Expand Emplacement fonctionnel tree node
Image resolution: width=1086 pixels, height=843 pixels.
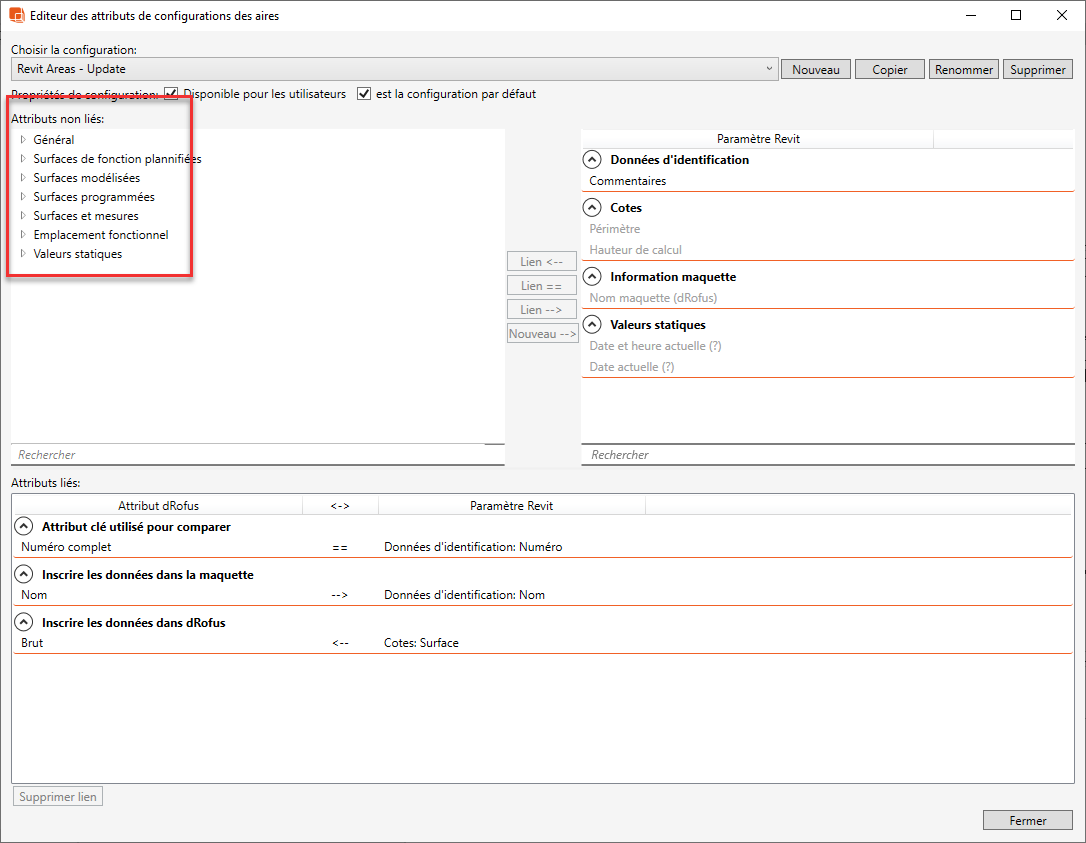23,235
